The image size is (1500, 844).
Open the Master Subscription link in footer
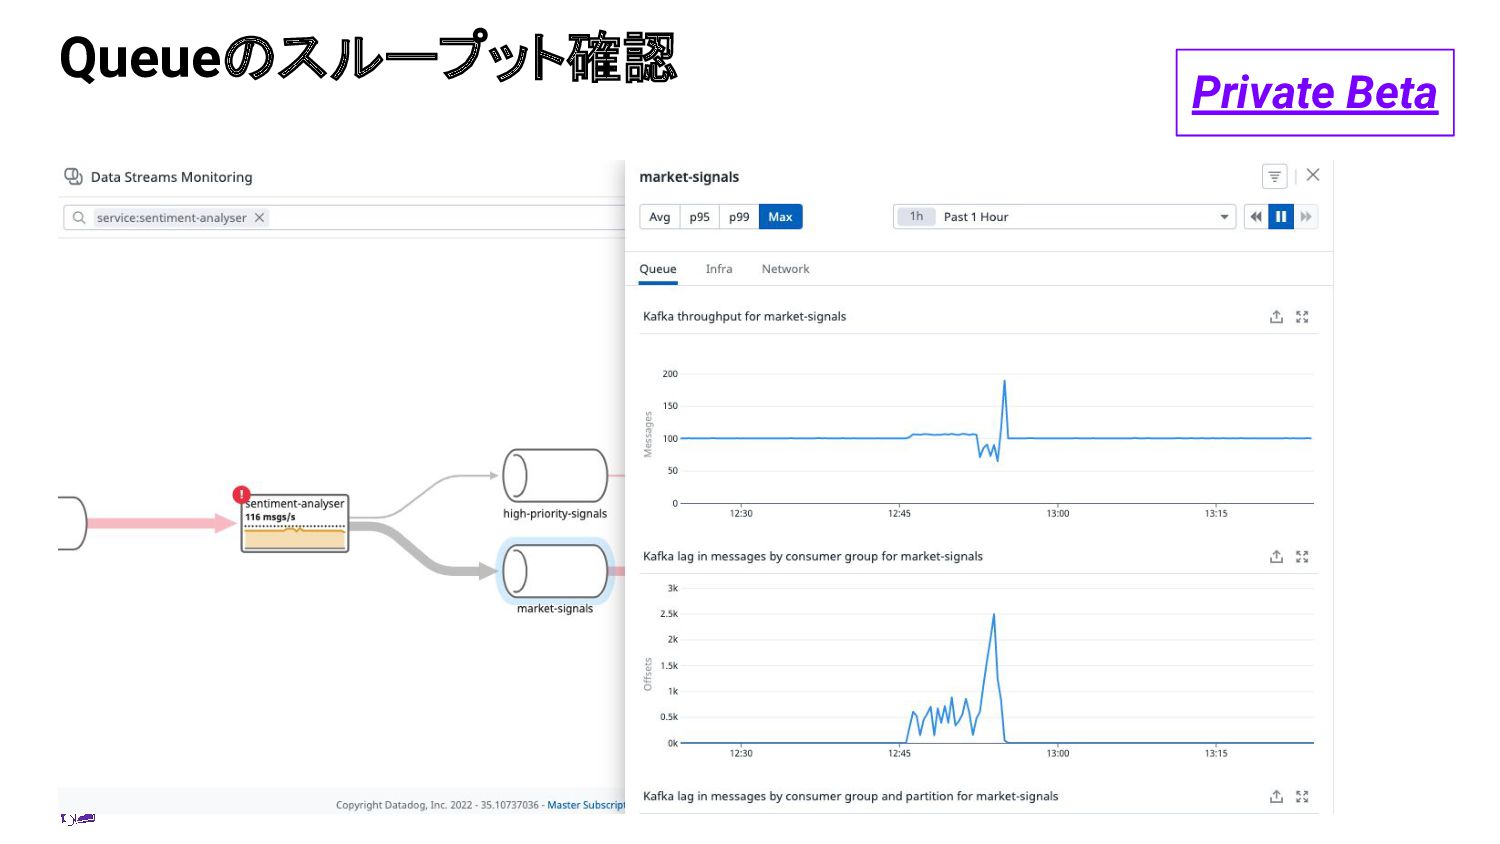coord(586,805)
